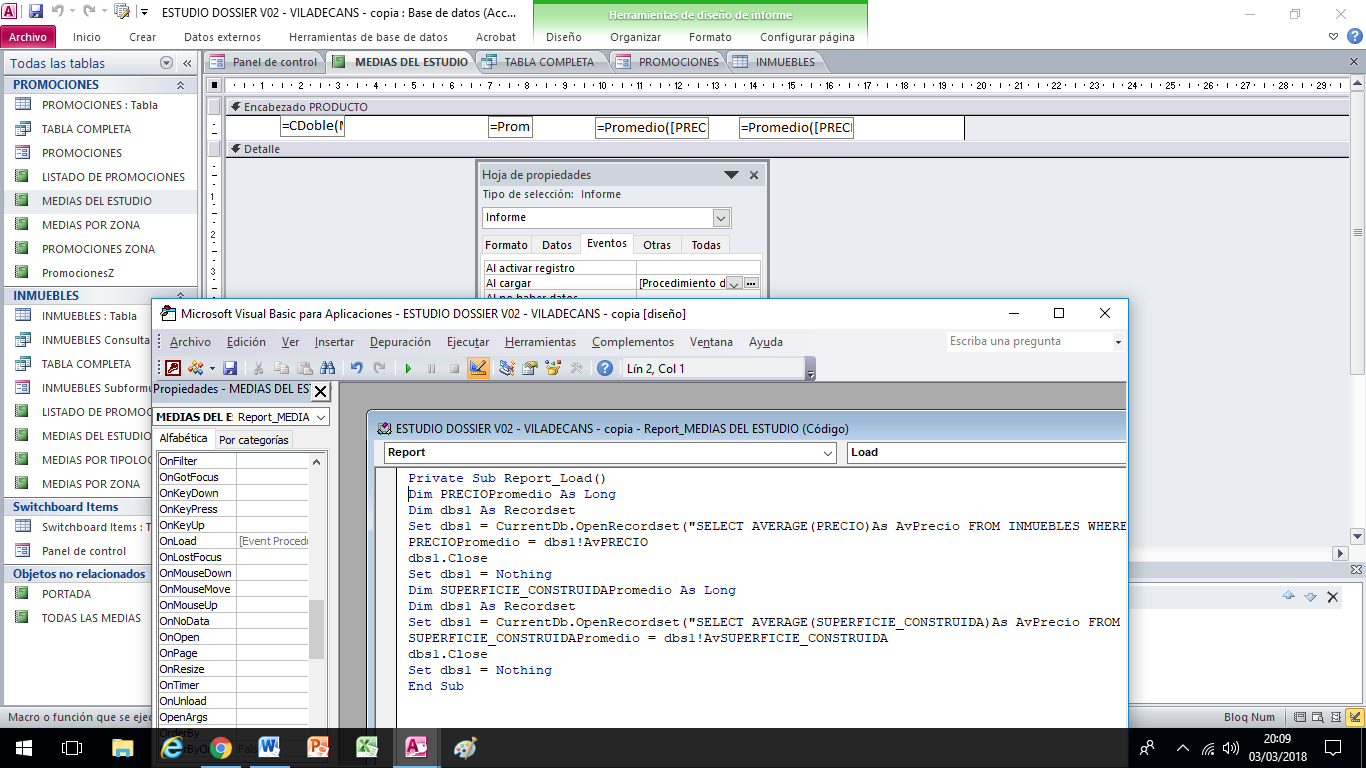Click the Insert module icon in VBA toolbar
This screenshot has height=768, width=1366.
click(x=195, y=368)
